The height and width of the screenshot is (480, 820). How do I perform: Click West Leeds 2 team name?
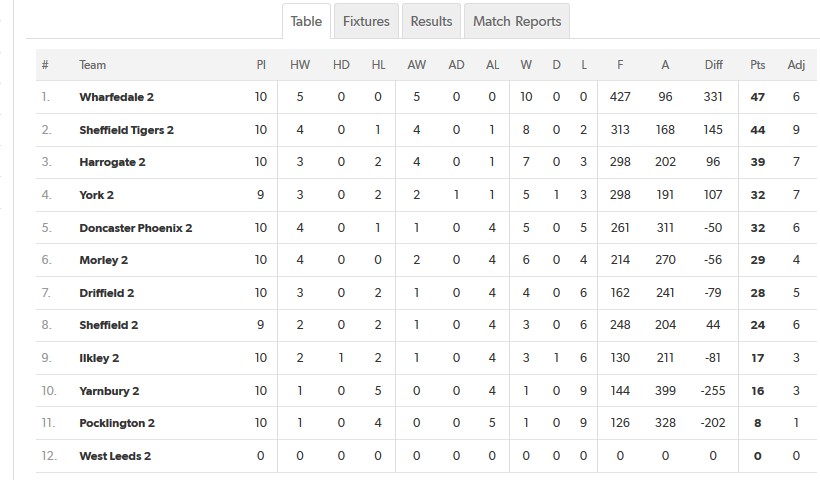point(115,456)
